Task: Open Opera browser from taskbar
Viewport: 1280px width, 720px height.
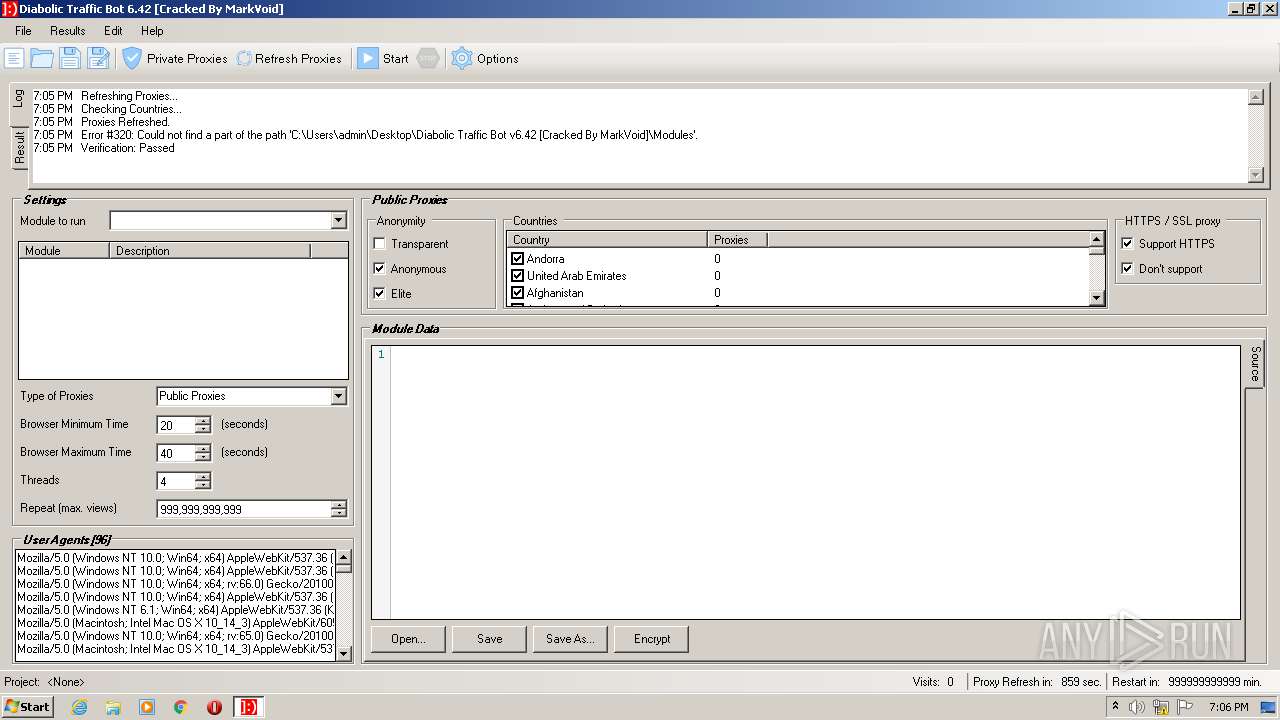Action: 214,707
